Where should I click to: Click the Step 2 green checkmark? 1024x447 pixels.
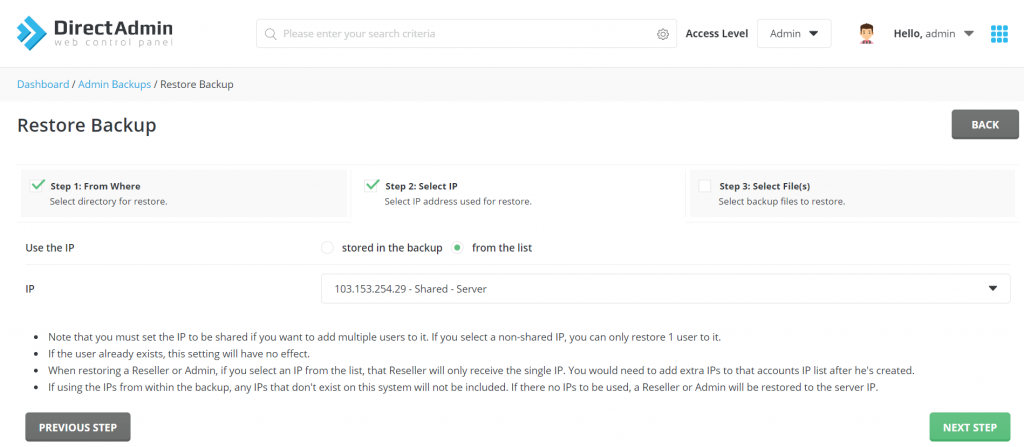click(x=372, y=185)
